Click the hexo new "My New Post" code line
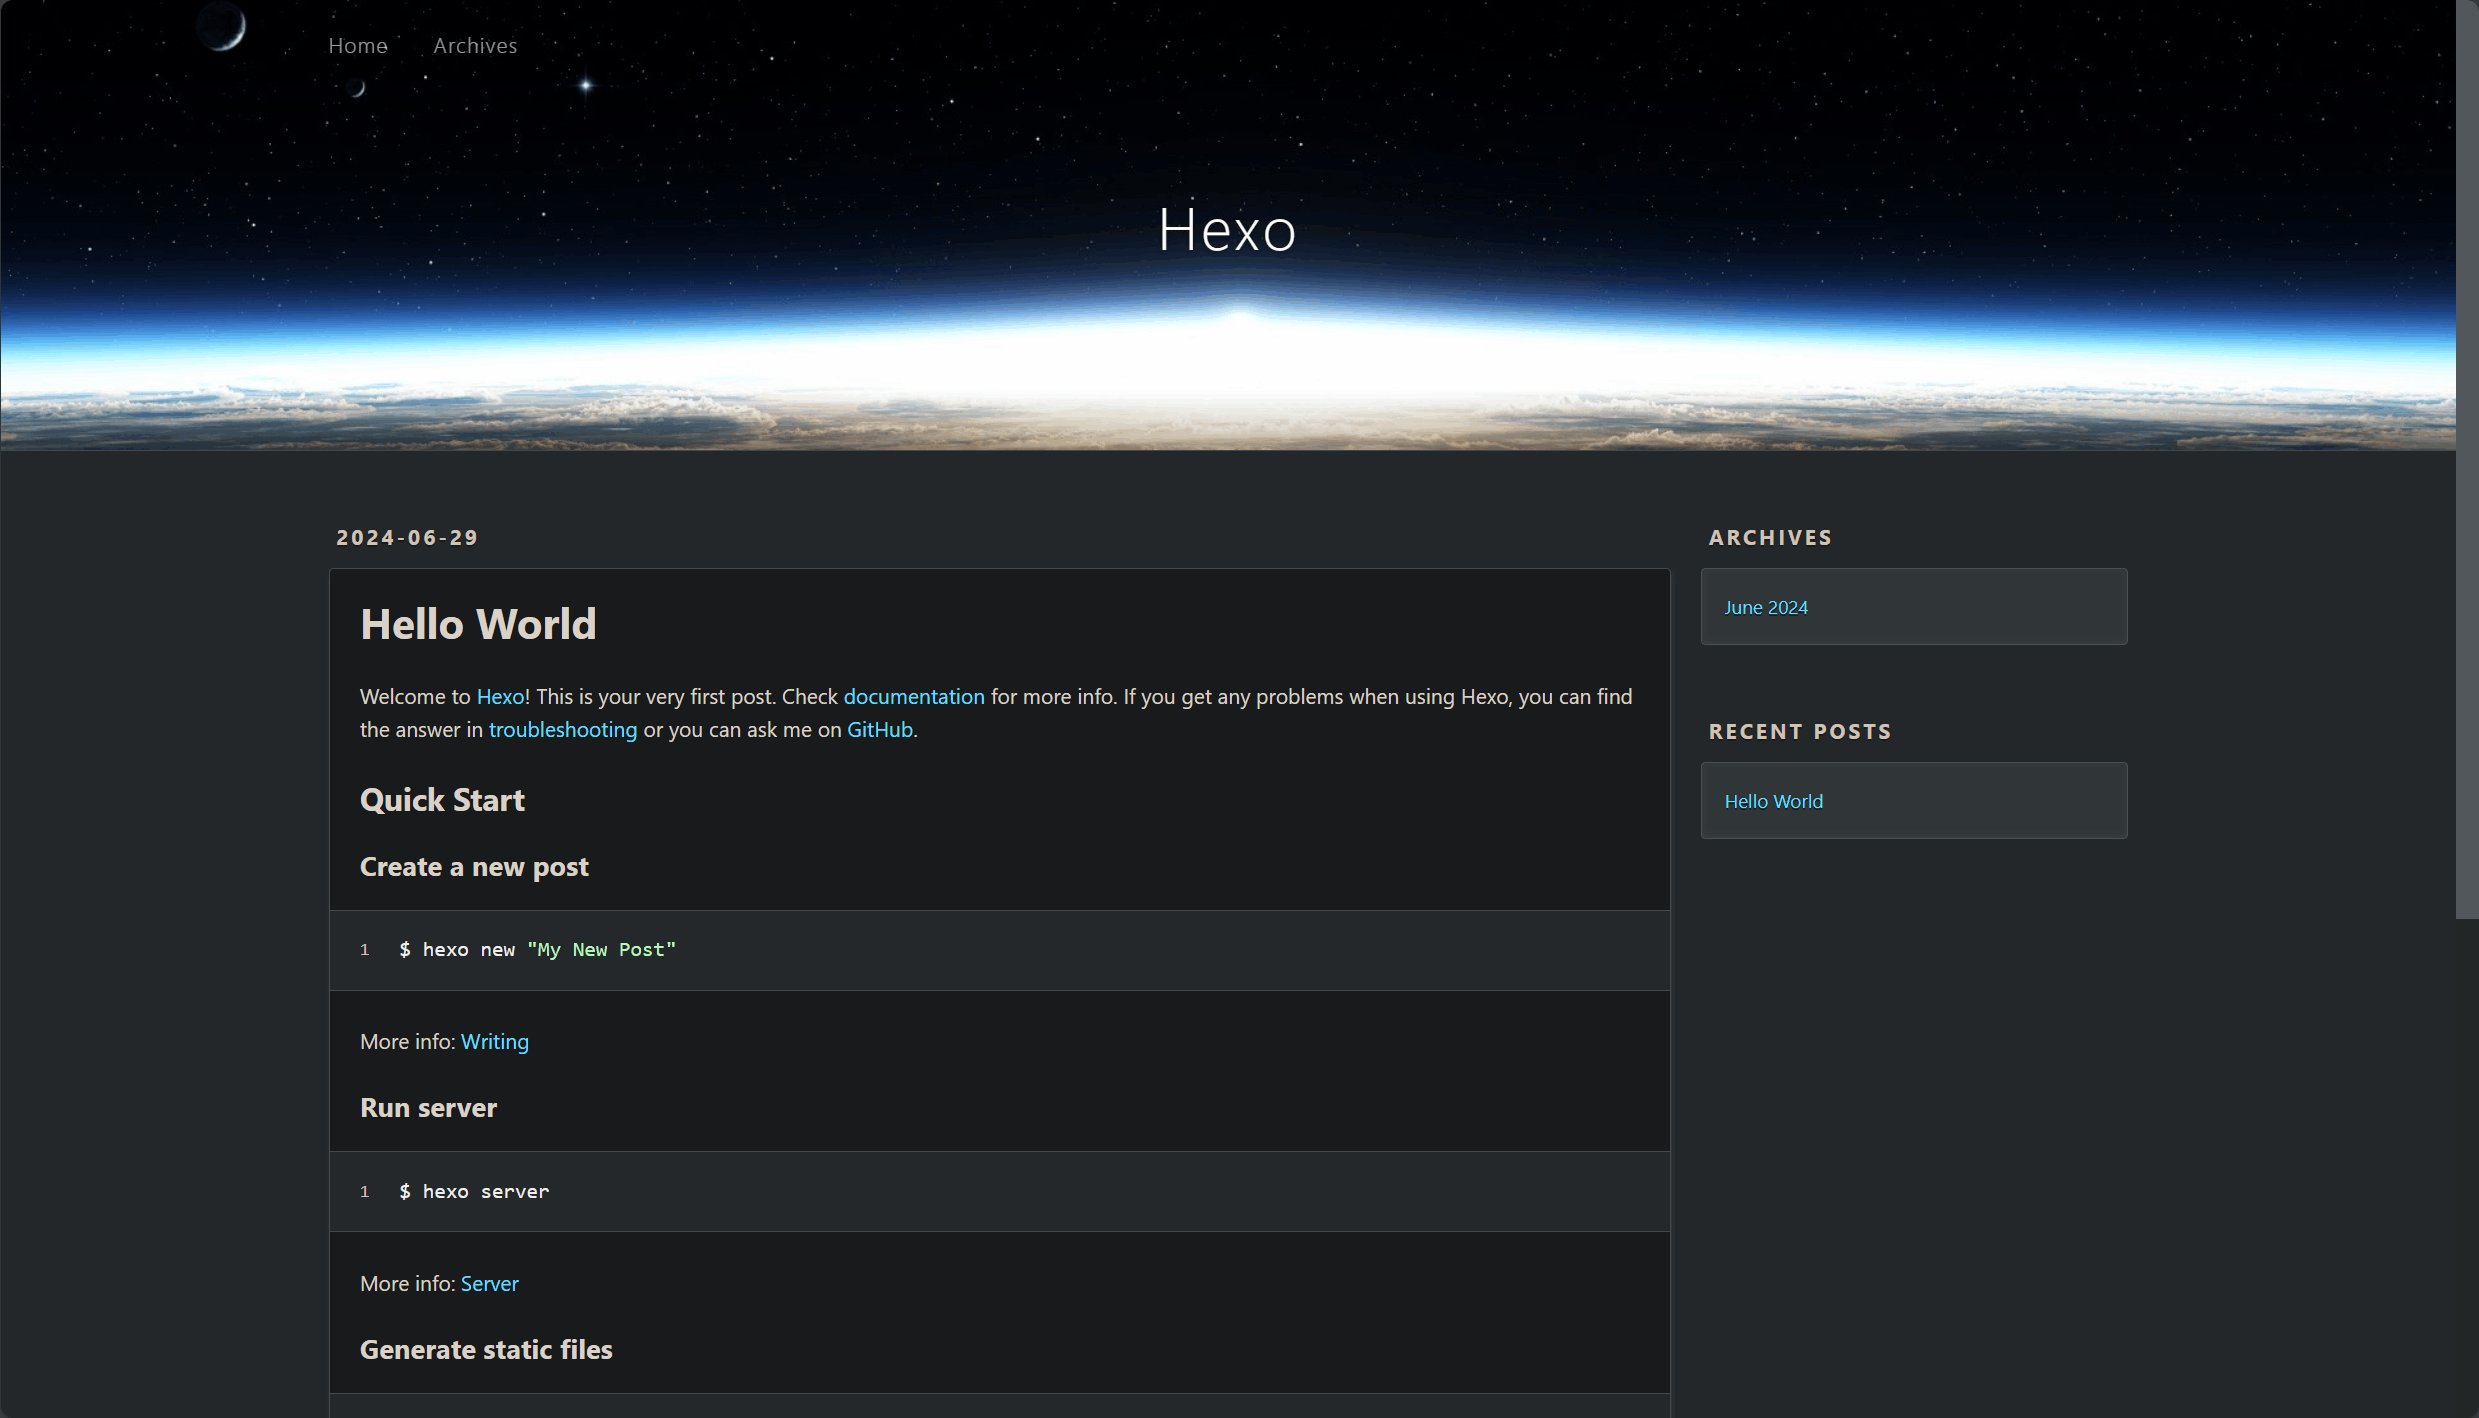Screen dimensions: 2479x1418 tap(538, 950)
